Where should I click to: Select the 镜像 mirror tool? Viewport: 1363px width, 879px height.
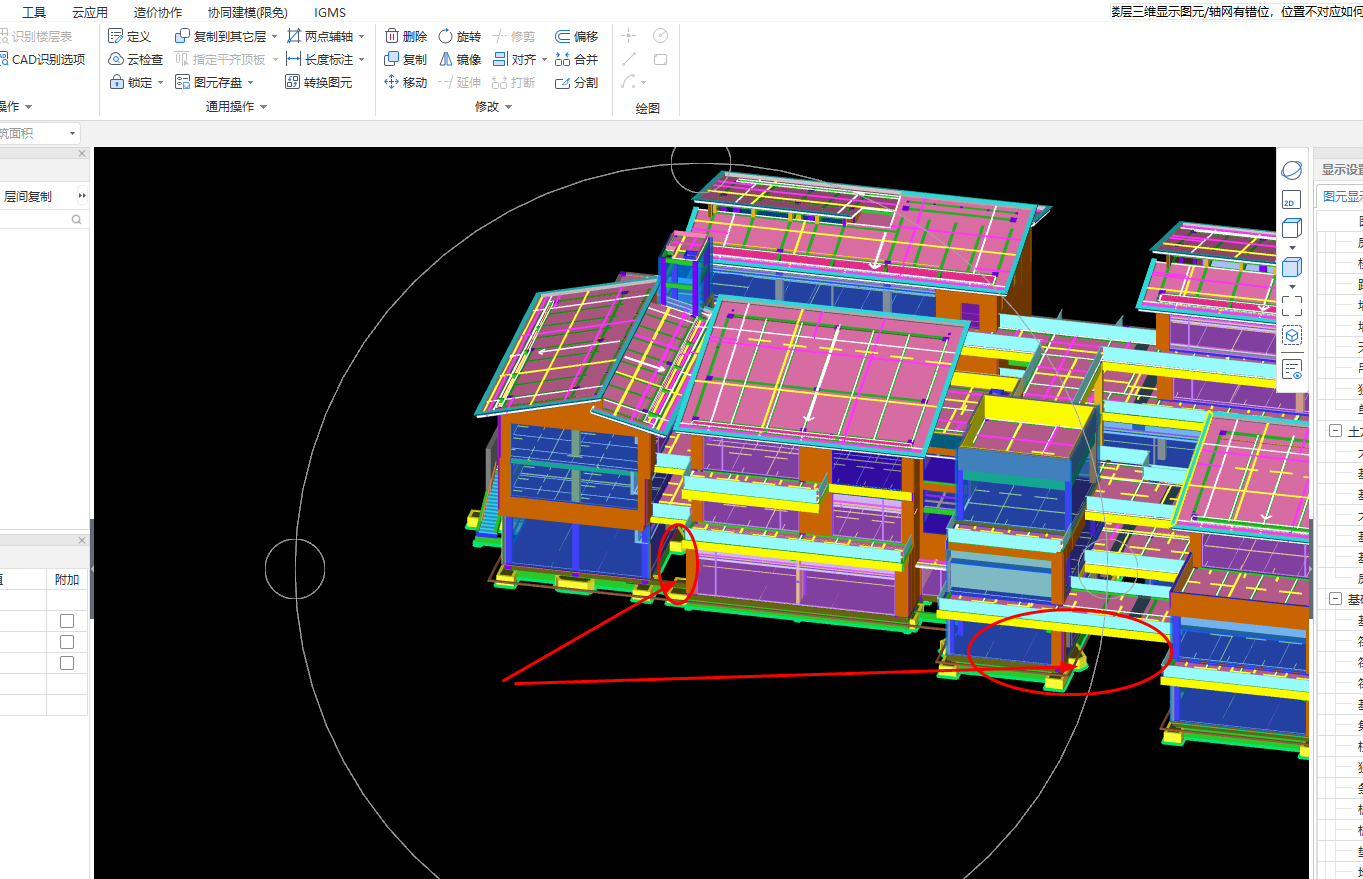tap(460, 59)
